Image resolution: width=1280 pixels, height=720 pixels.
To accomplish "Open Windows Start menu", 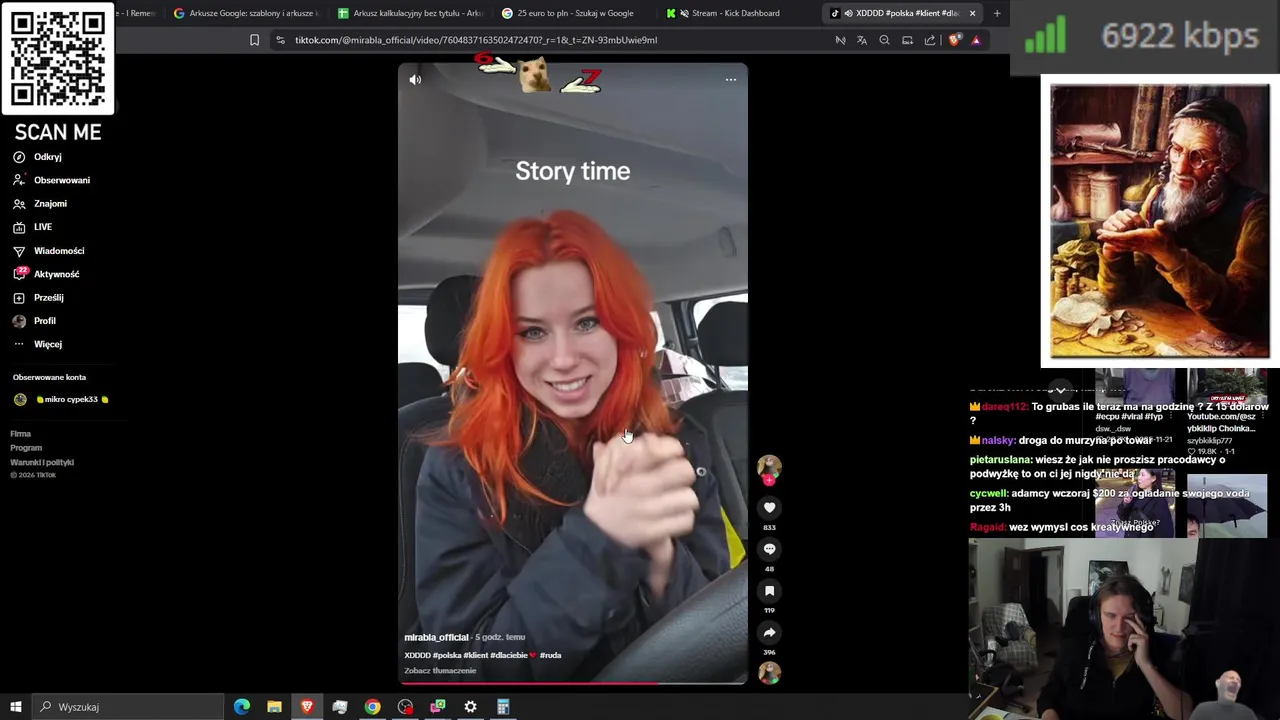I will click(15, 707).
